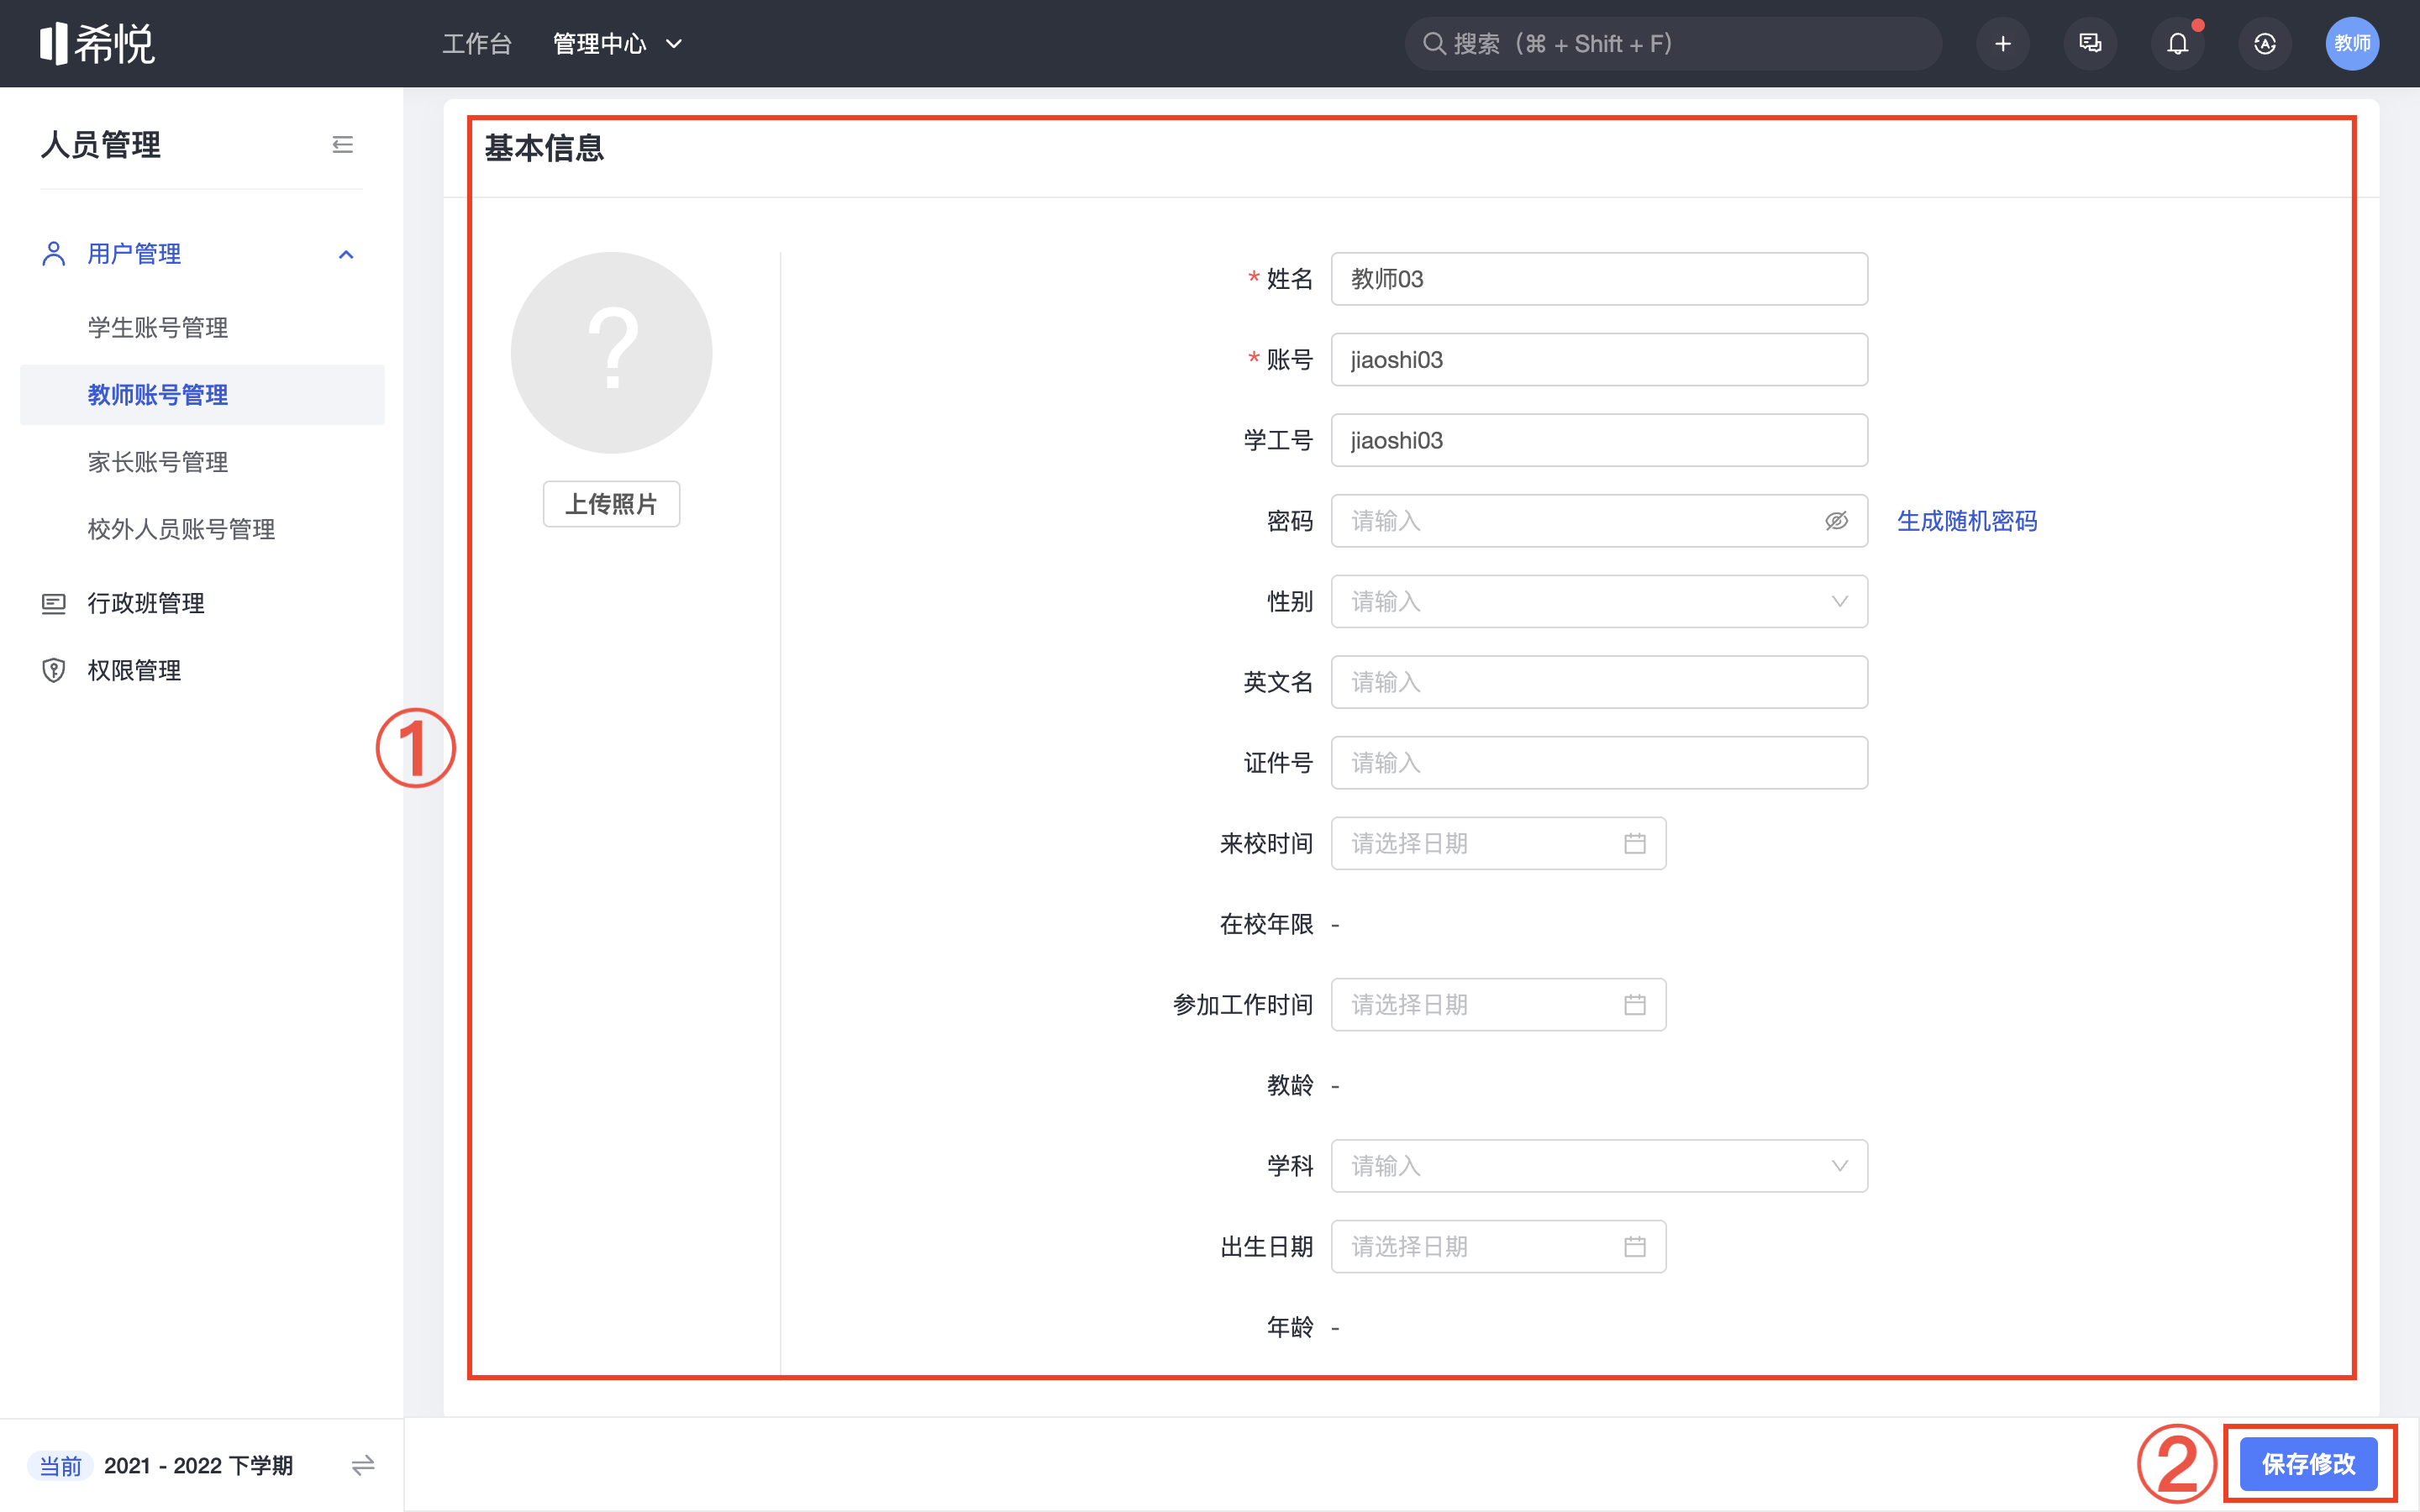This screenshot has height=1512, width=2420.
Task: Click the 上传照片 button
Action: (x=611, y=504)
